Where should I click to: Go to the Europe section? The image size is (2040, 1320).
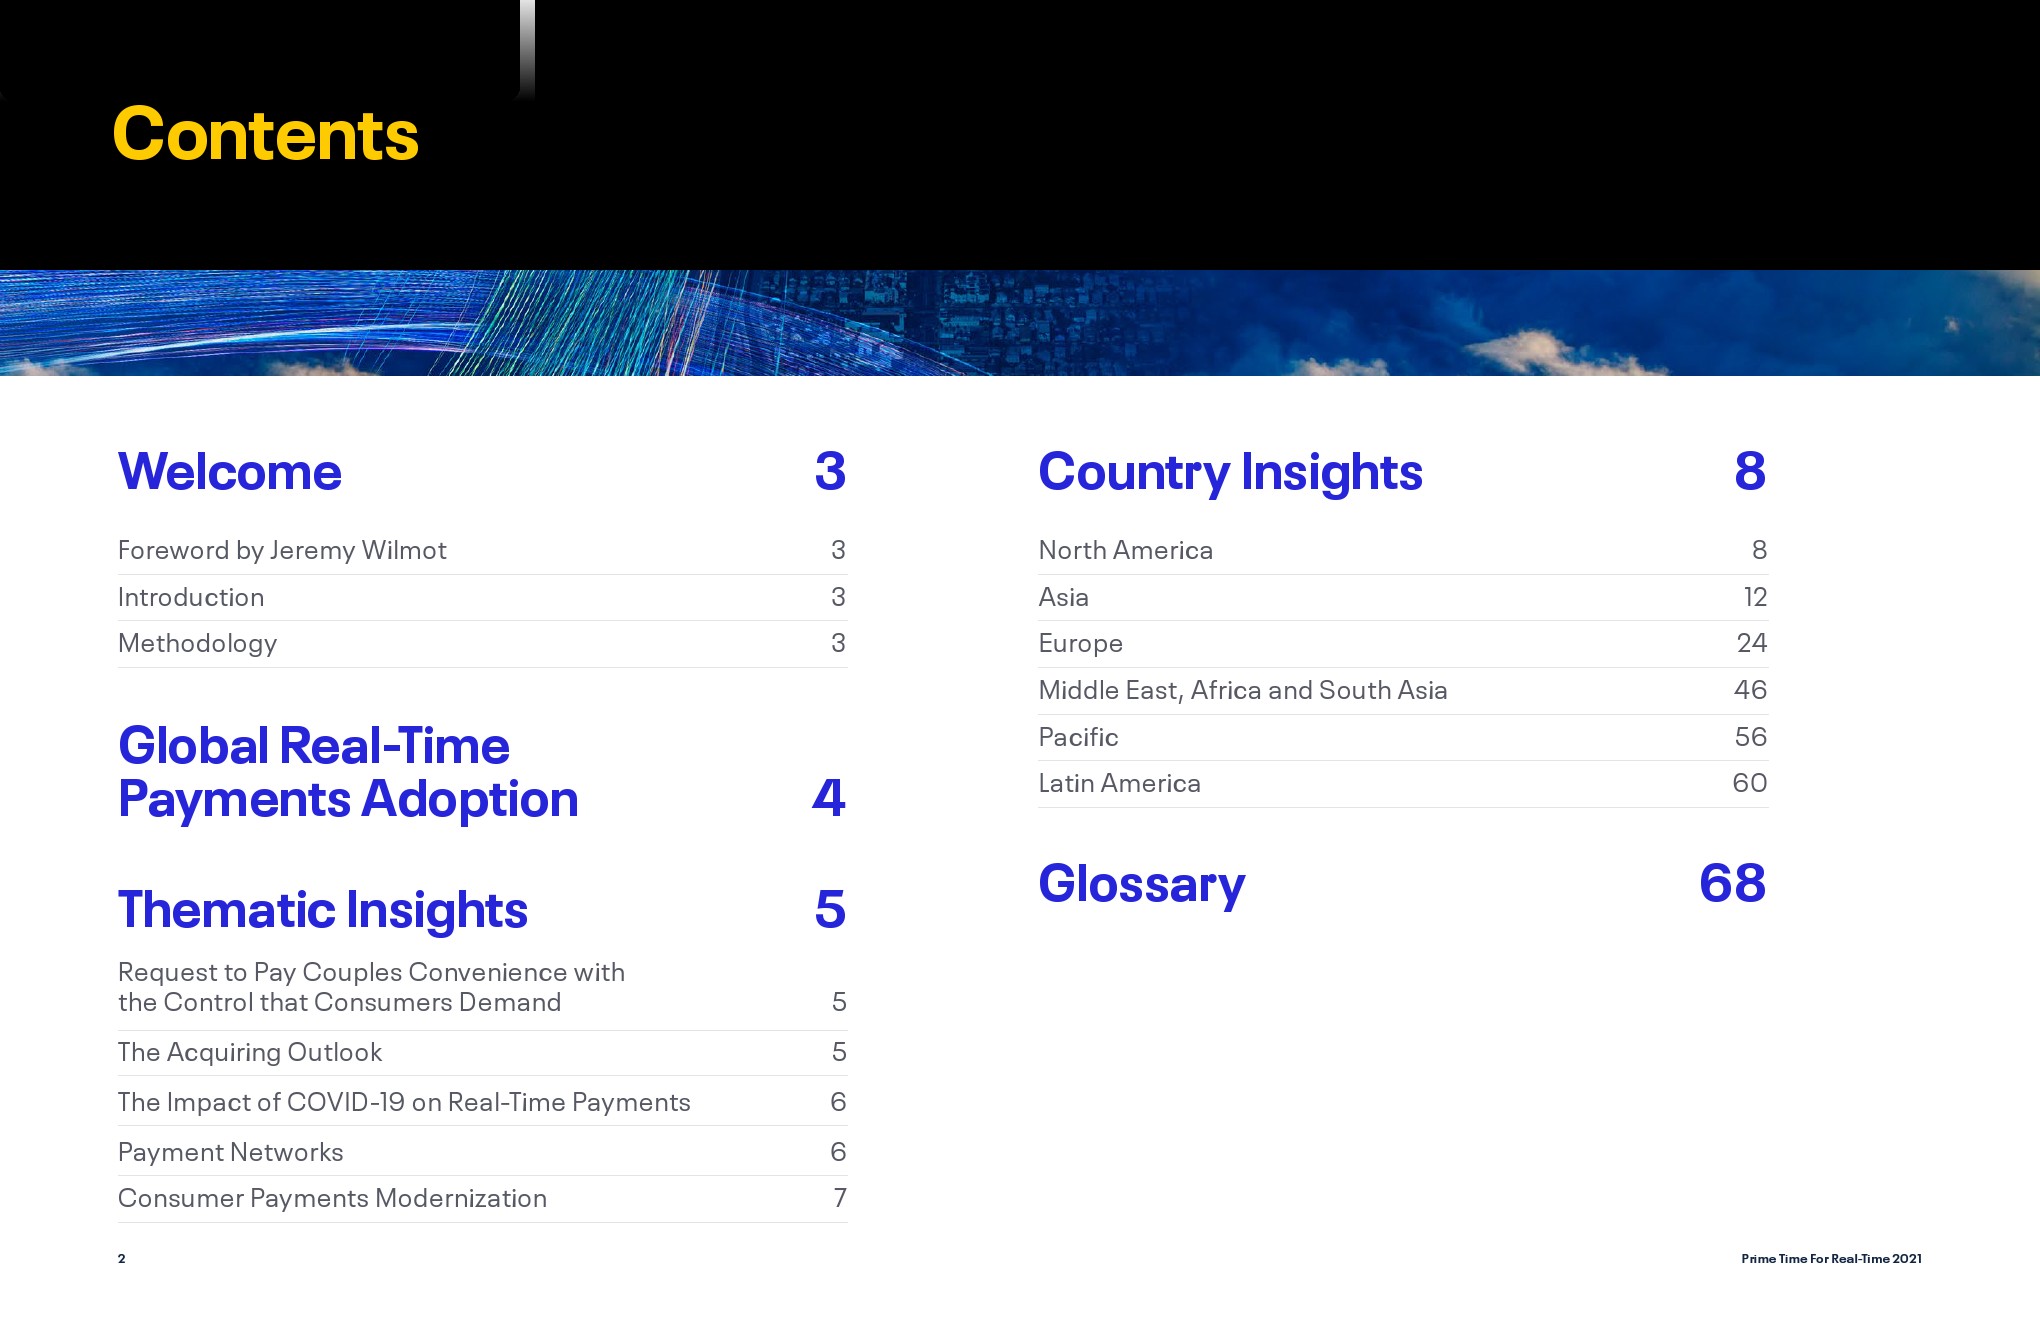1080,643
